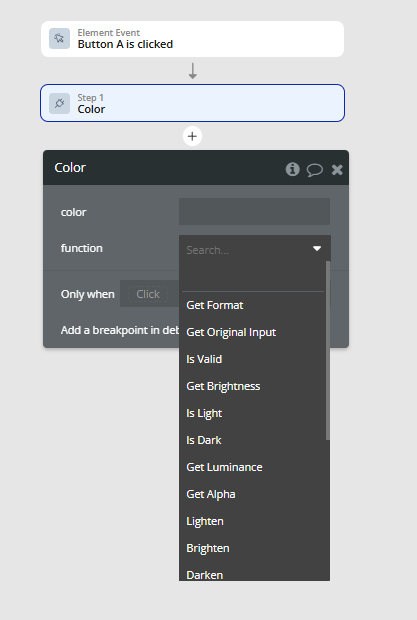This screenshot has width=417, height=620.
Task: Choose the Brighten function
Action: tap(208, 548)
